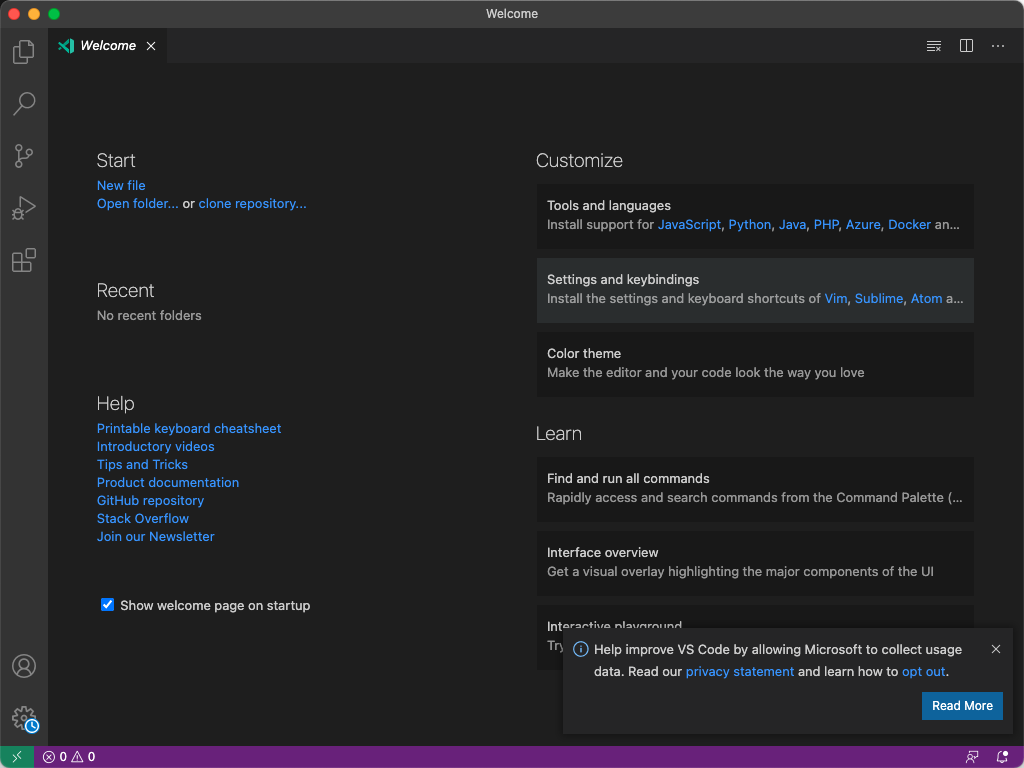The image size is (1024, 768).
Task: Open the notifications bell in status bar
Action: 1002,756
